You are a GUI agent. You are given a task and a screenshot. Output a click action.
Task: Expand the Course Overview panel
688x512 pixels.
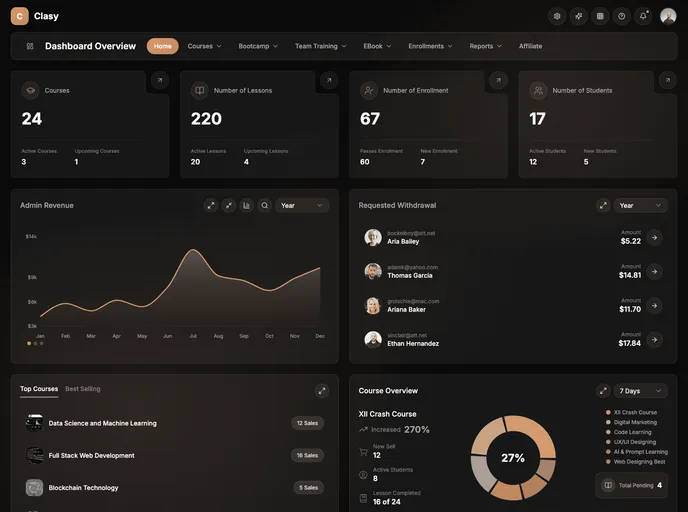[603, 390]
